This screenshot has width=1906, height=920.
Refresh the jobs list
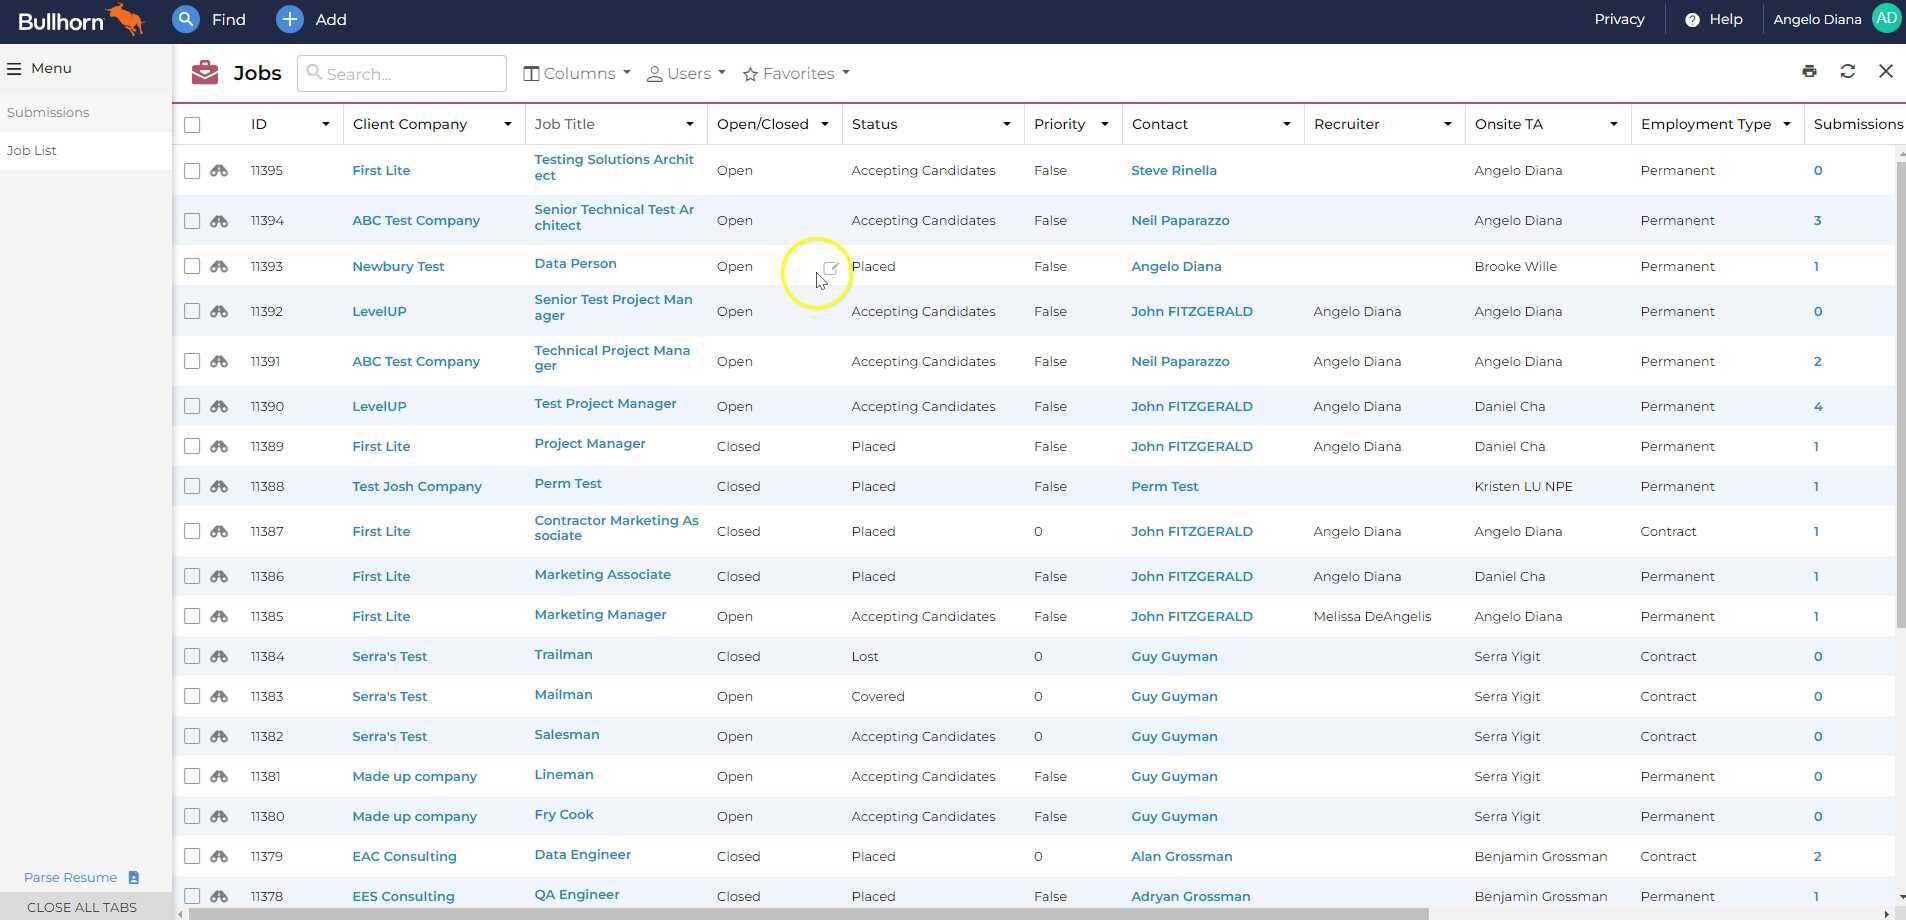click(x=1848, y=71)
